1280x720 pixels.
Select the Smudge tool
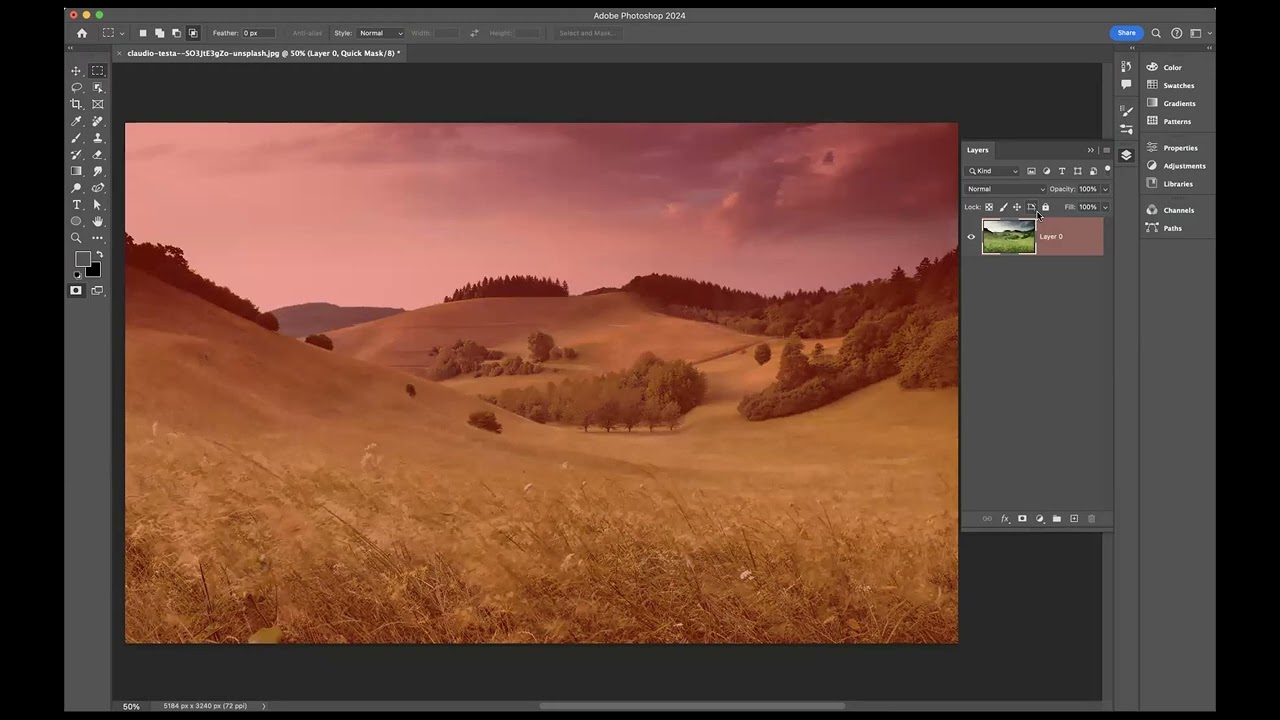[x=97, y=171]
